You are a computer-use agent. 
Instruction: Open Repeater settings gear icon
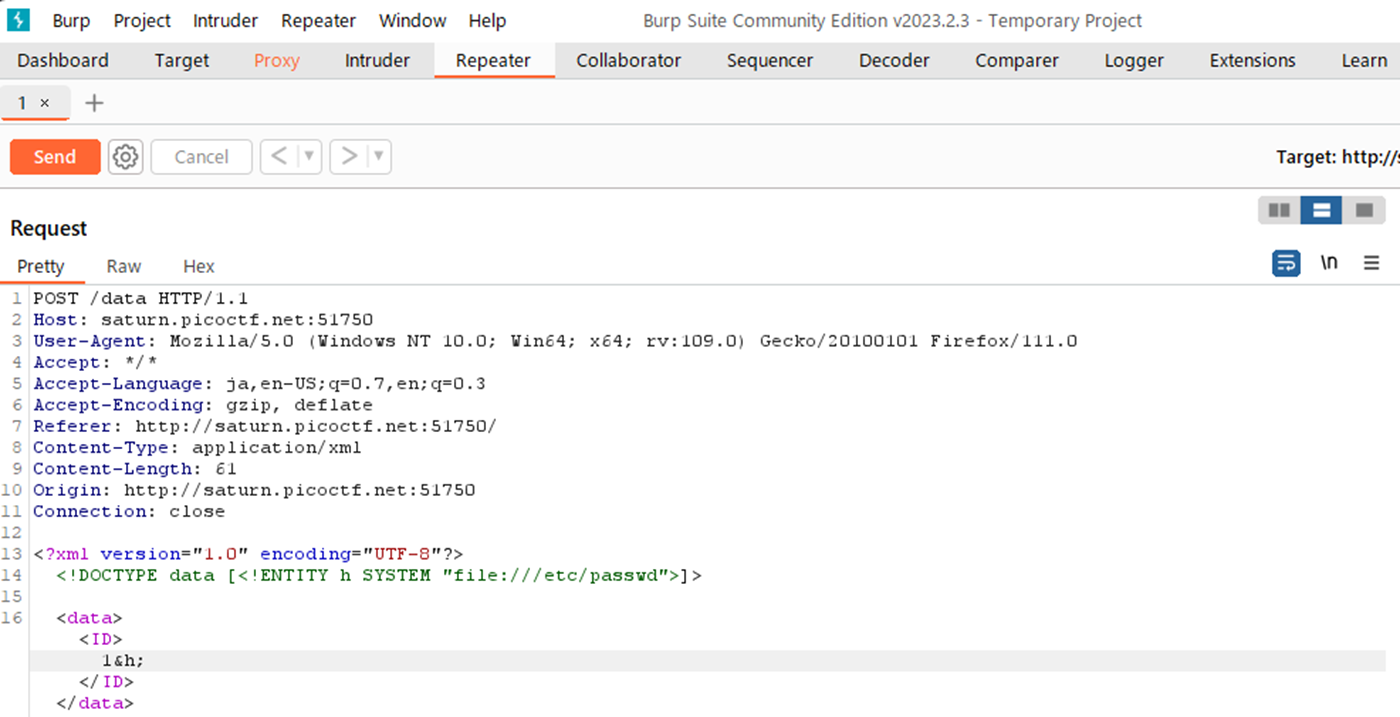tap(125, 157)
